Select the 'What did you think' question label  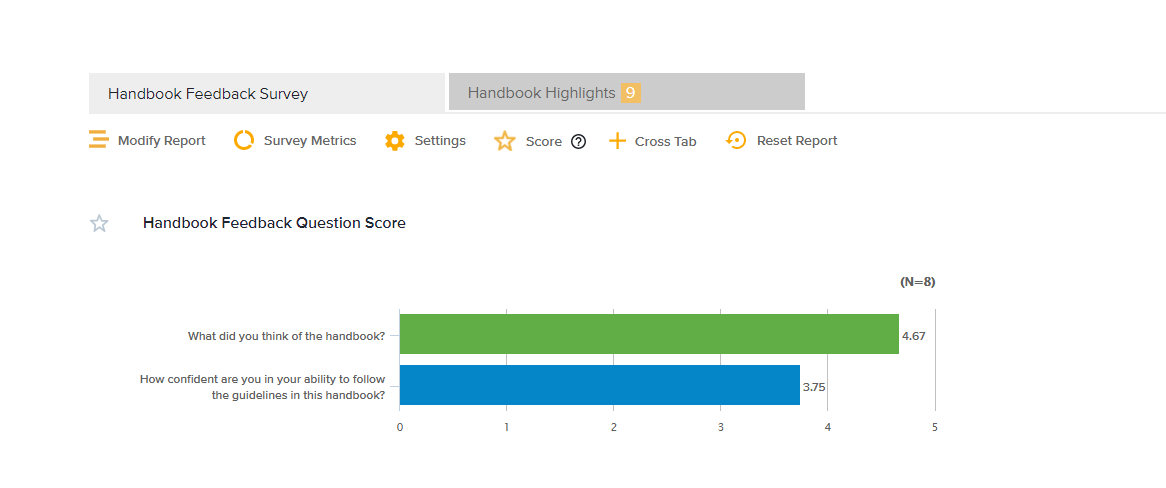pyautogui.click(x=286, y=336)
